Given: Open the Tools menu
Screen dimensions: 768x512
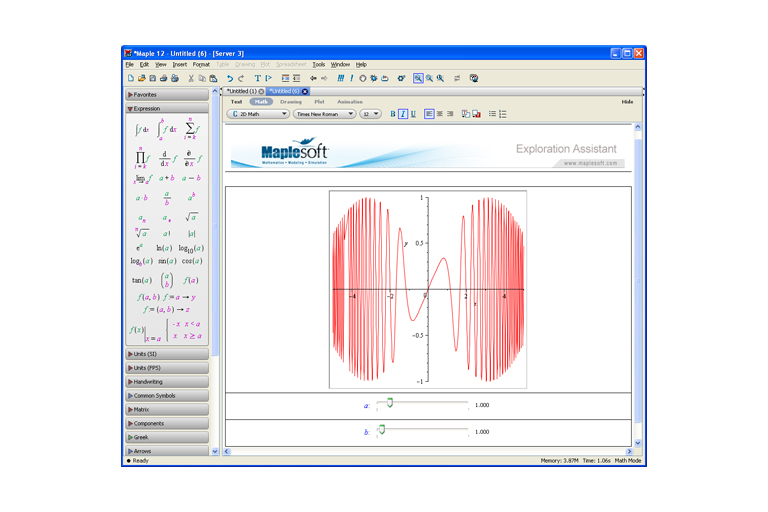Looking at the screenshot, I should (318, 64).
